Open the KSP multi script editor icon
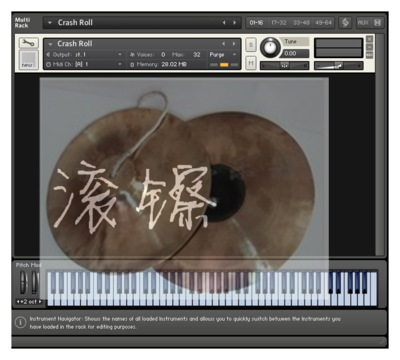The image size is (400, 360). click(345, 23)
